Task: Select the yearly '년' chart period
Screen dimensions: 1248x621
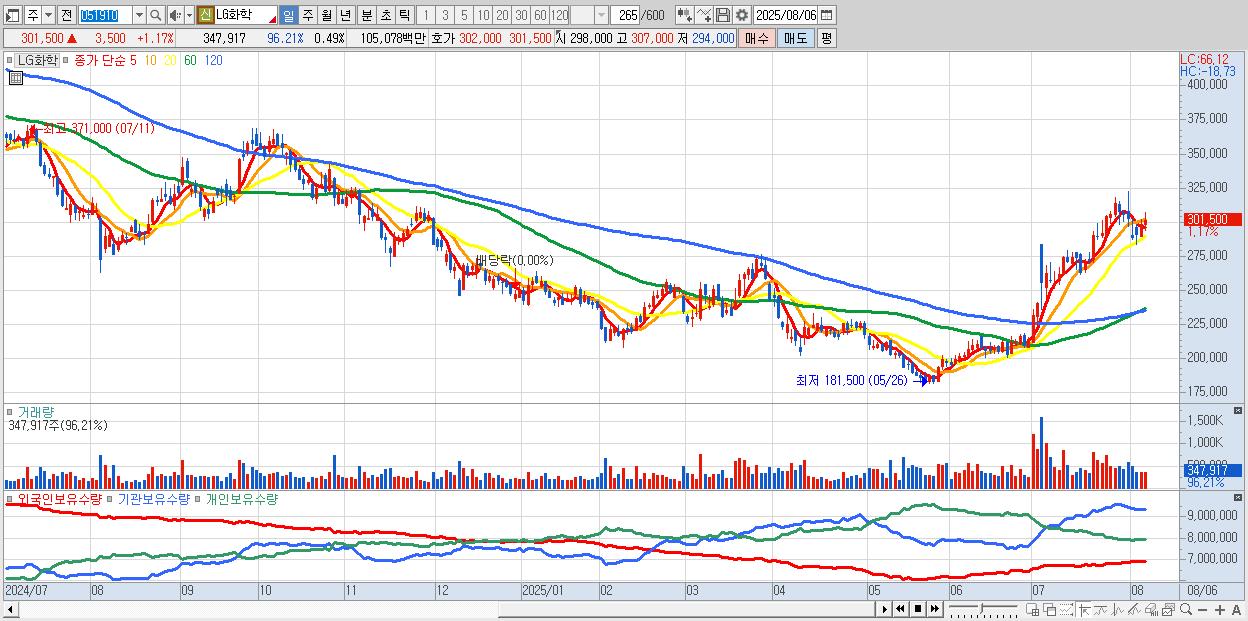Action: click(x=346, y=16)
